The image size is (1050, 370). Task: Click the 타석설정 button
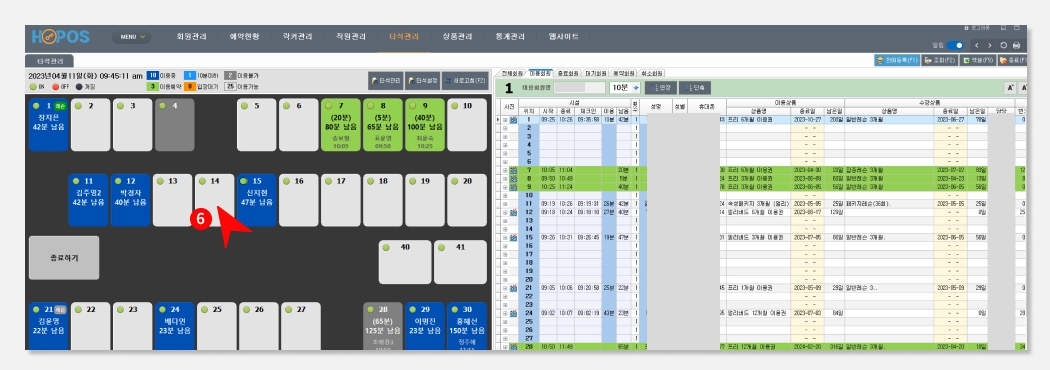tap(422, 80)
